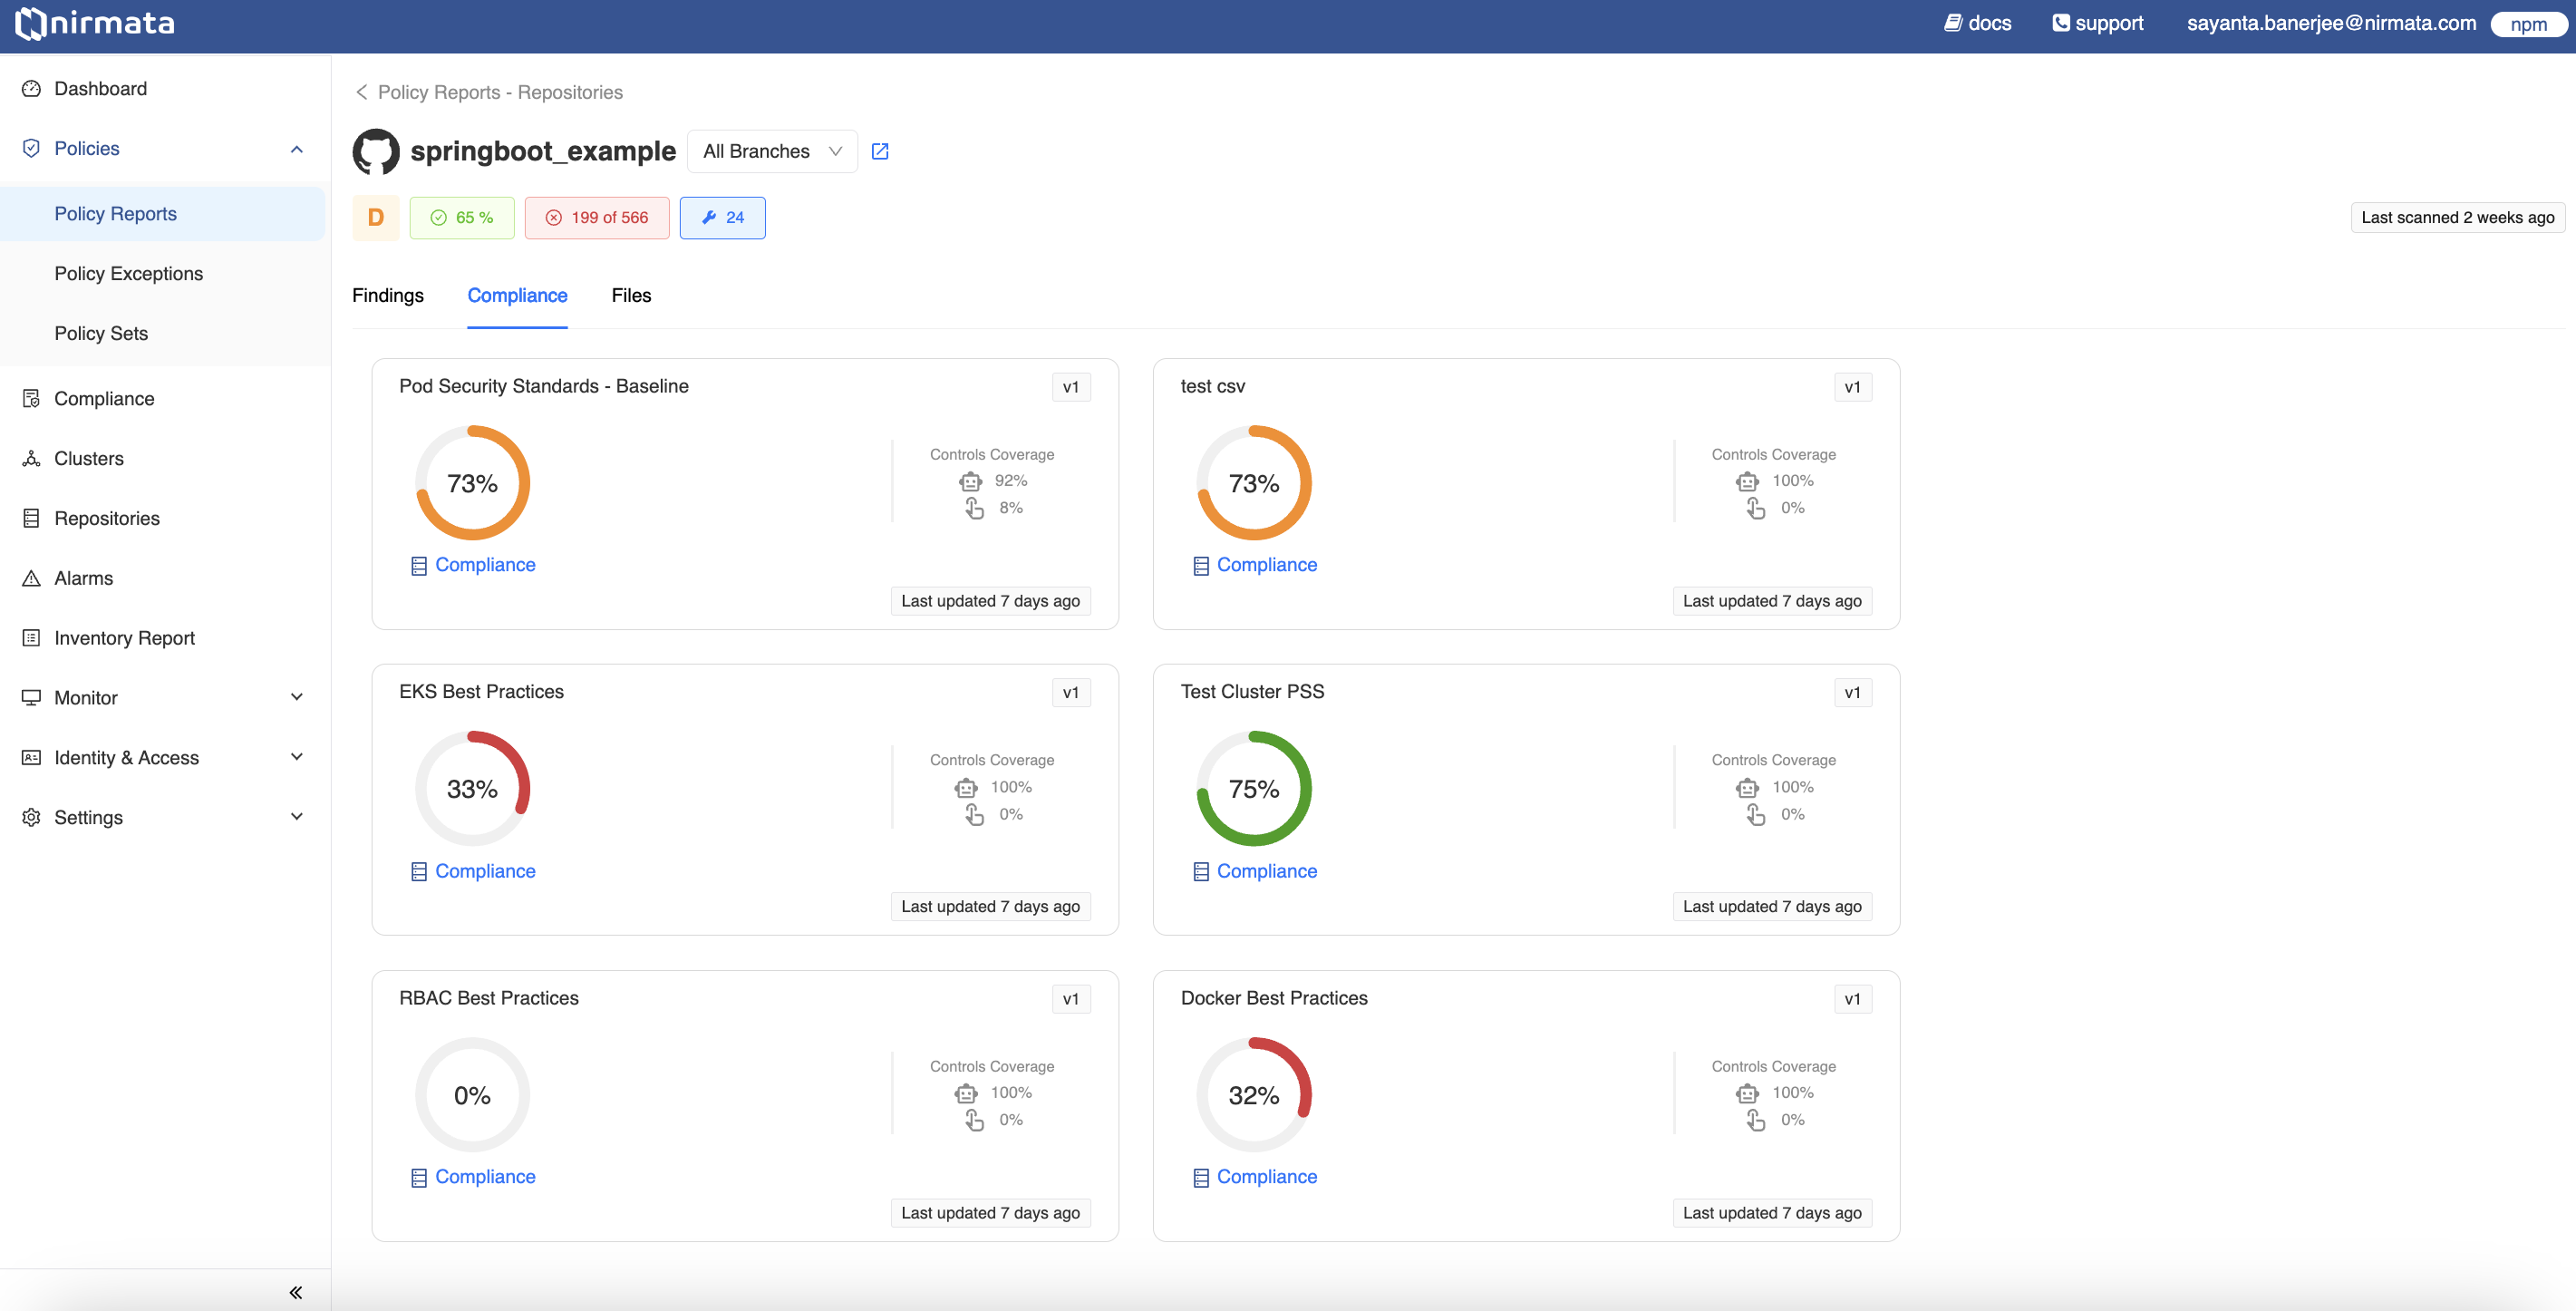Click the D grade badge

pos(376,218)
